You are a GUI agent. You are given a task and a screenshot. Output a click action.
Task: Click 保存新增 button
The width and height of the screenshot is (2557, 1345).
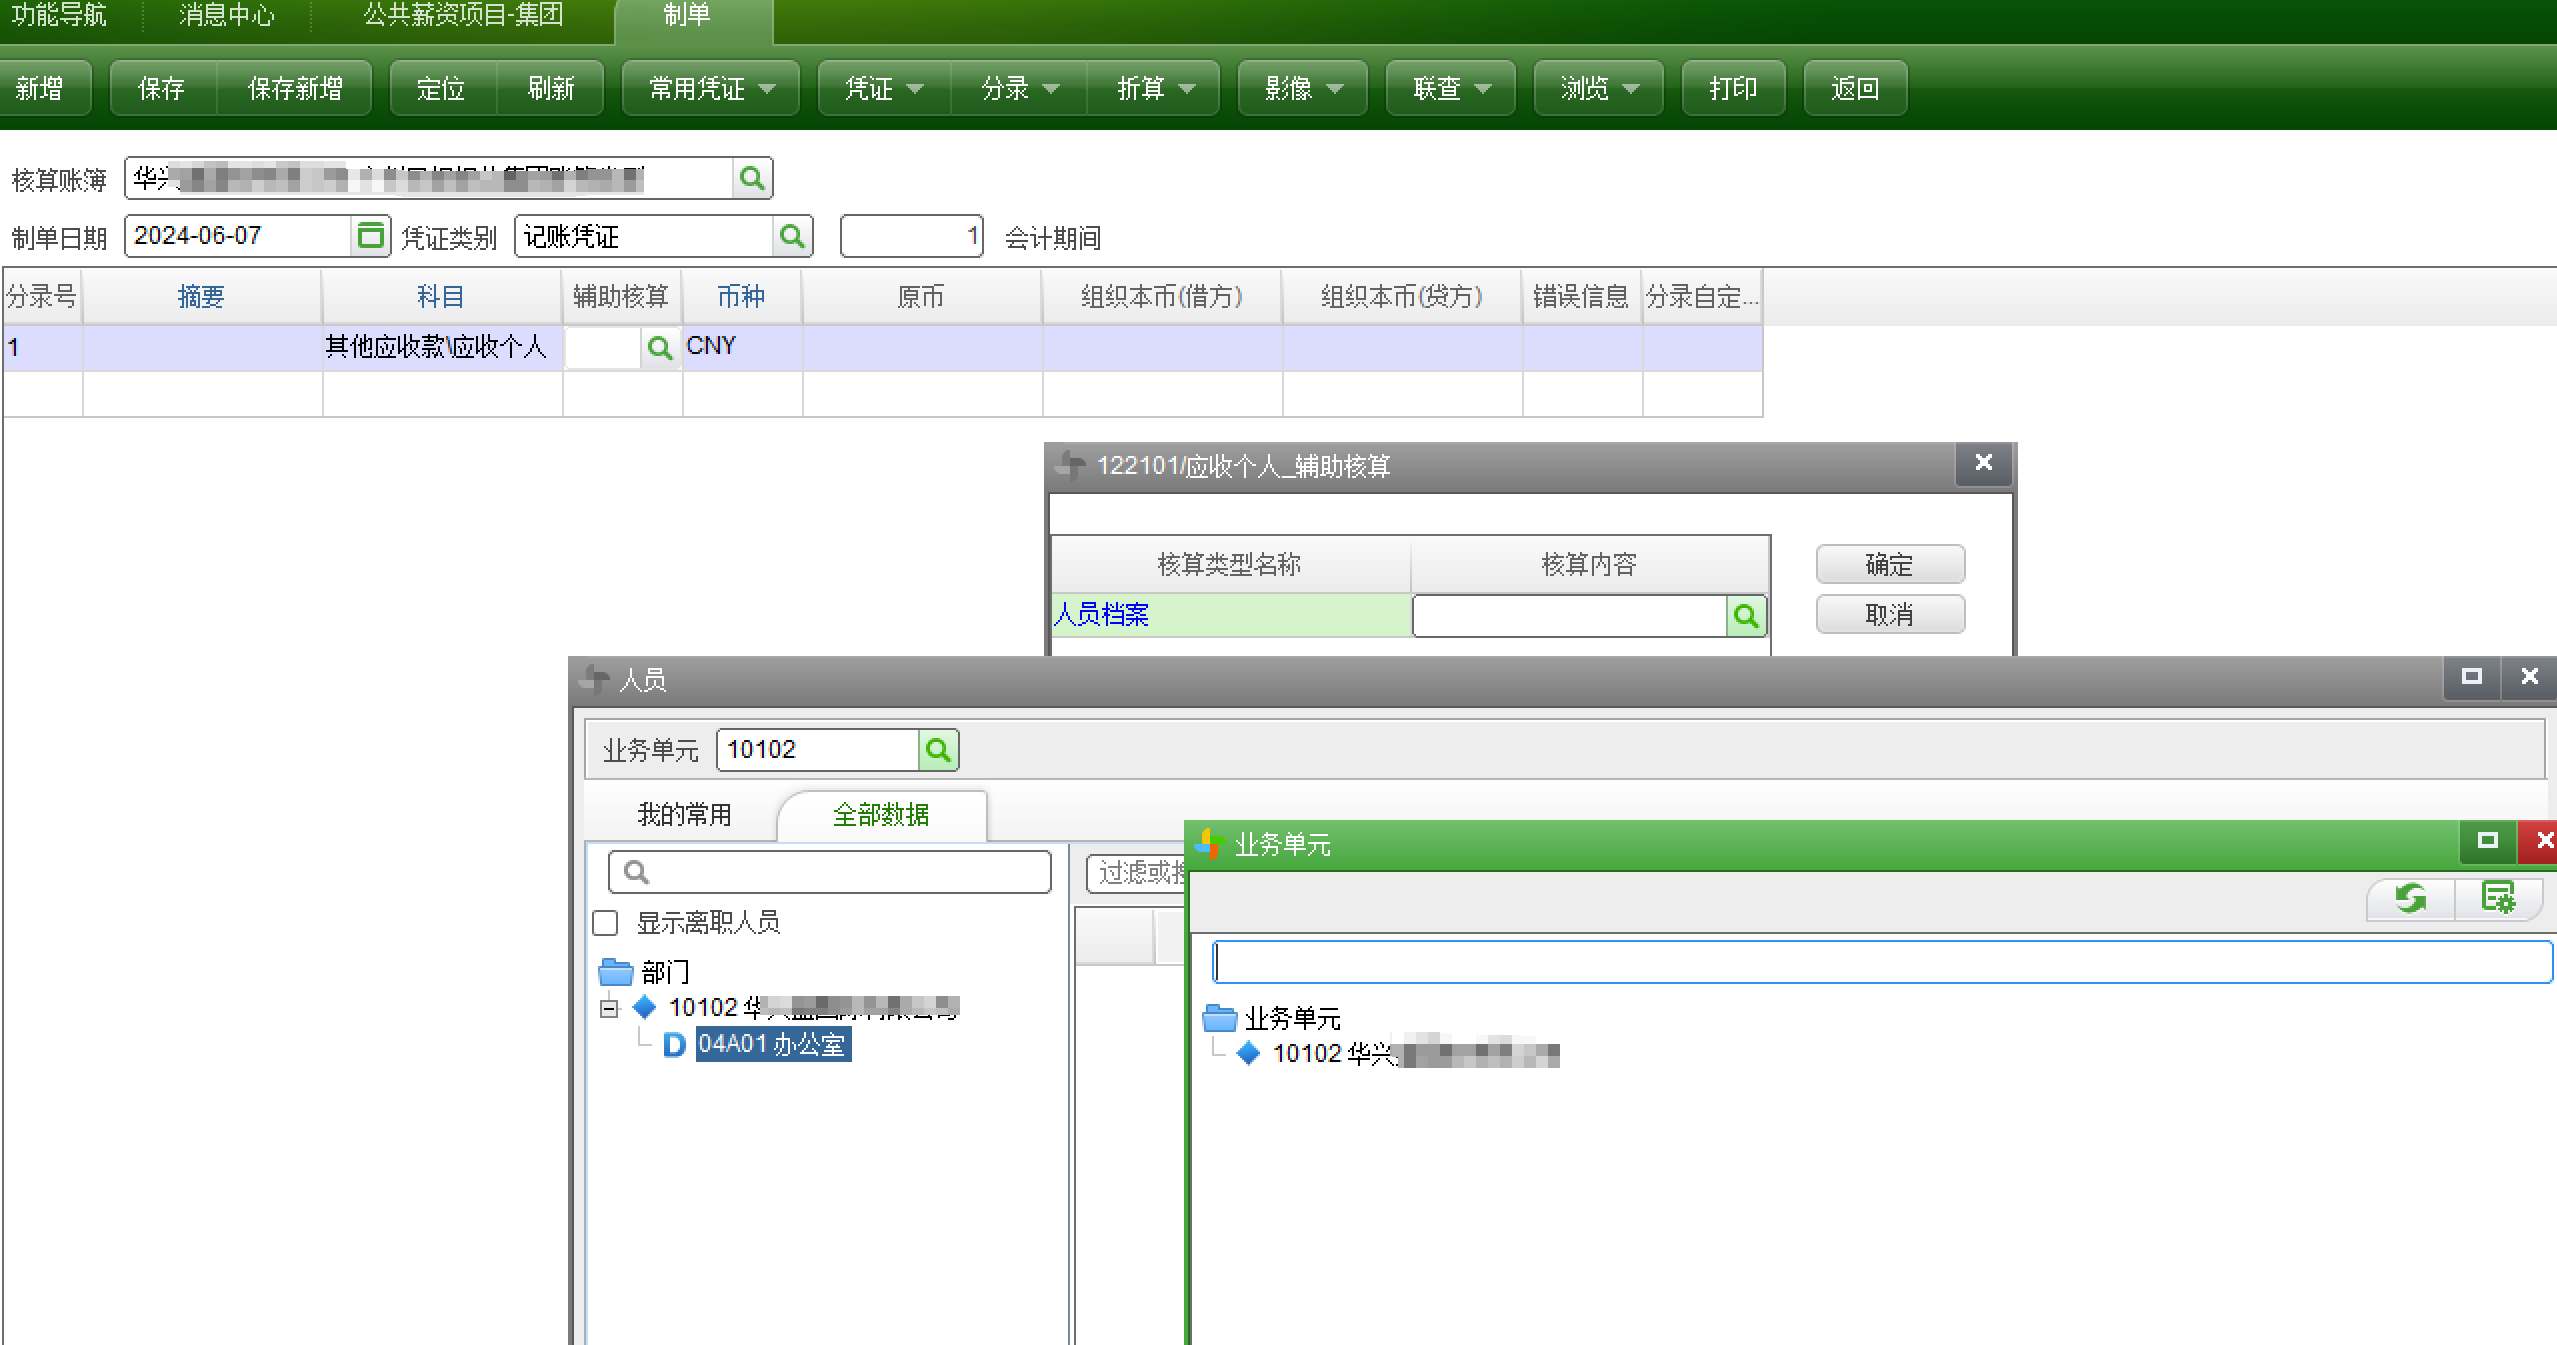pos(295,89)
